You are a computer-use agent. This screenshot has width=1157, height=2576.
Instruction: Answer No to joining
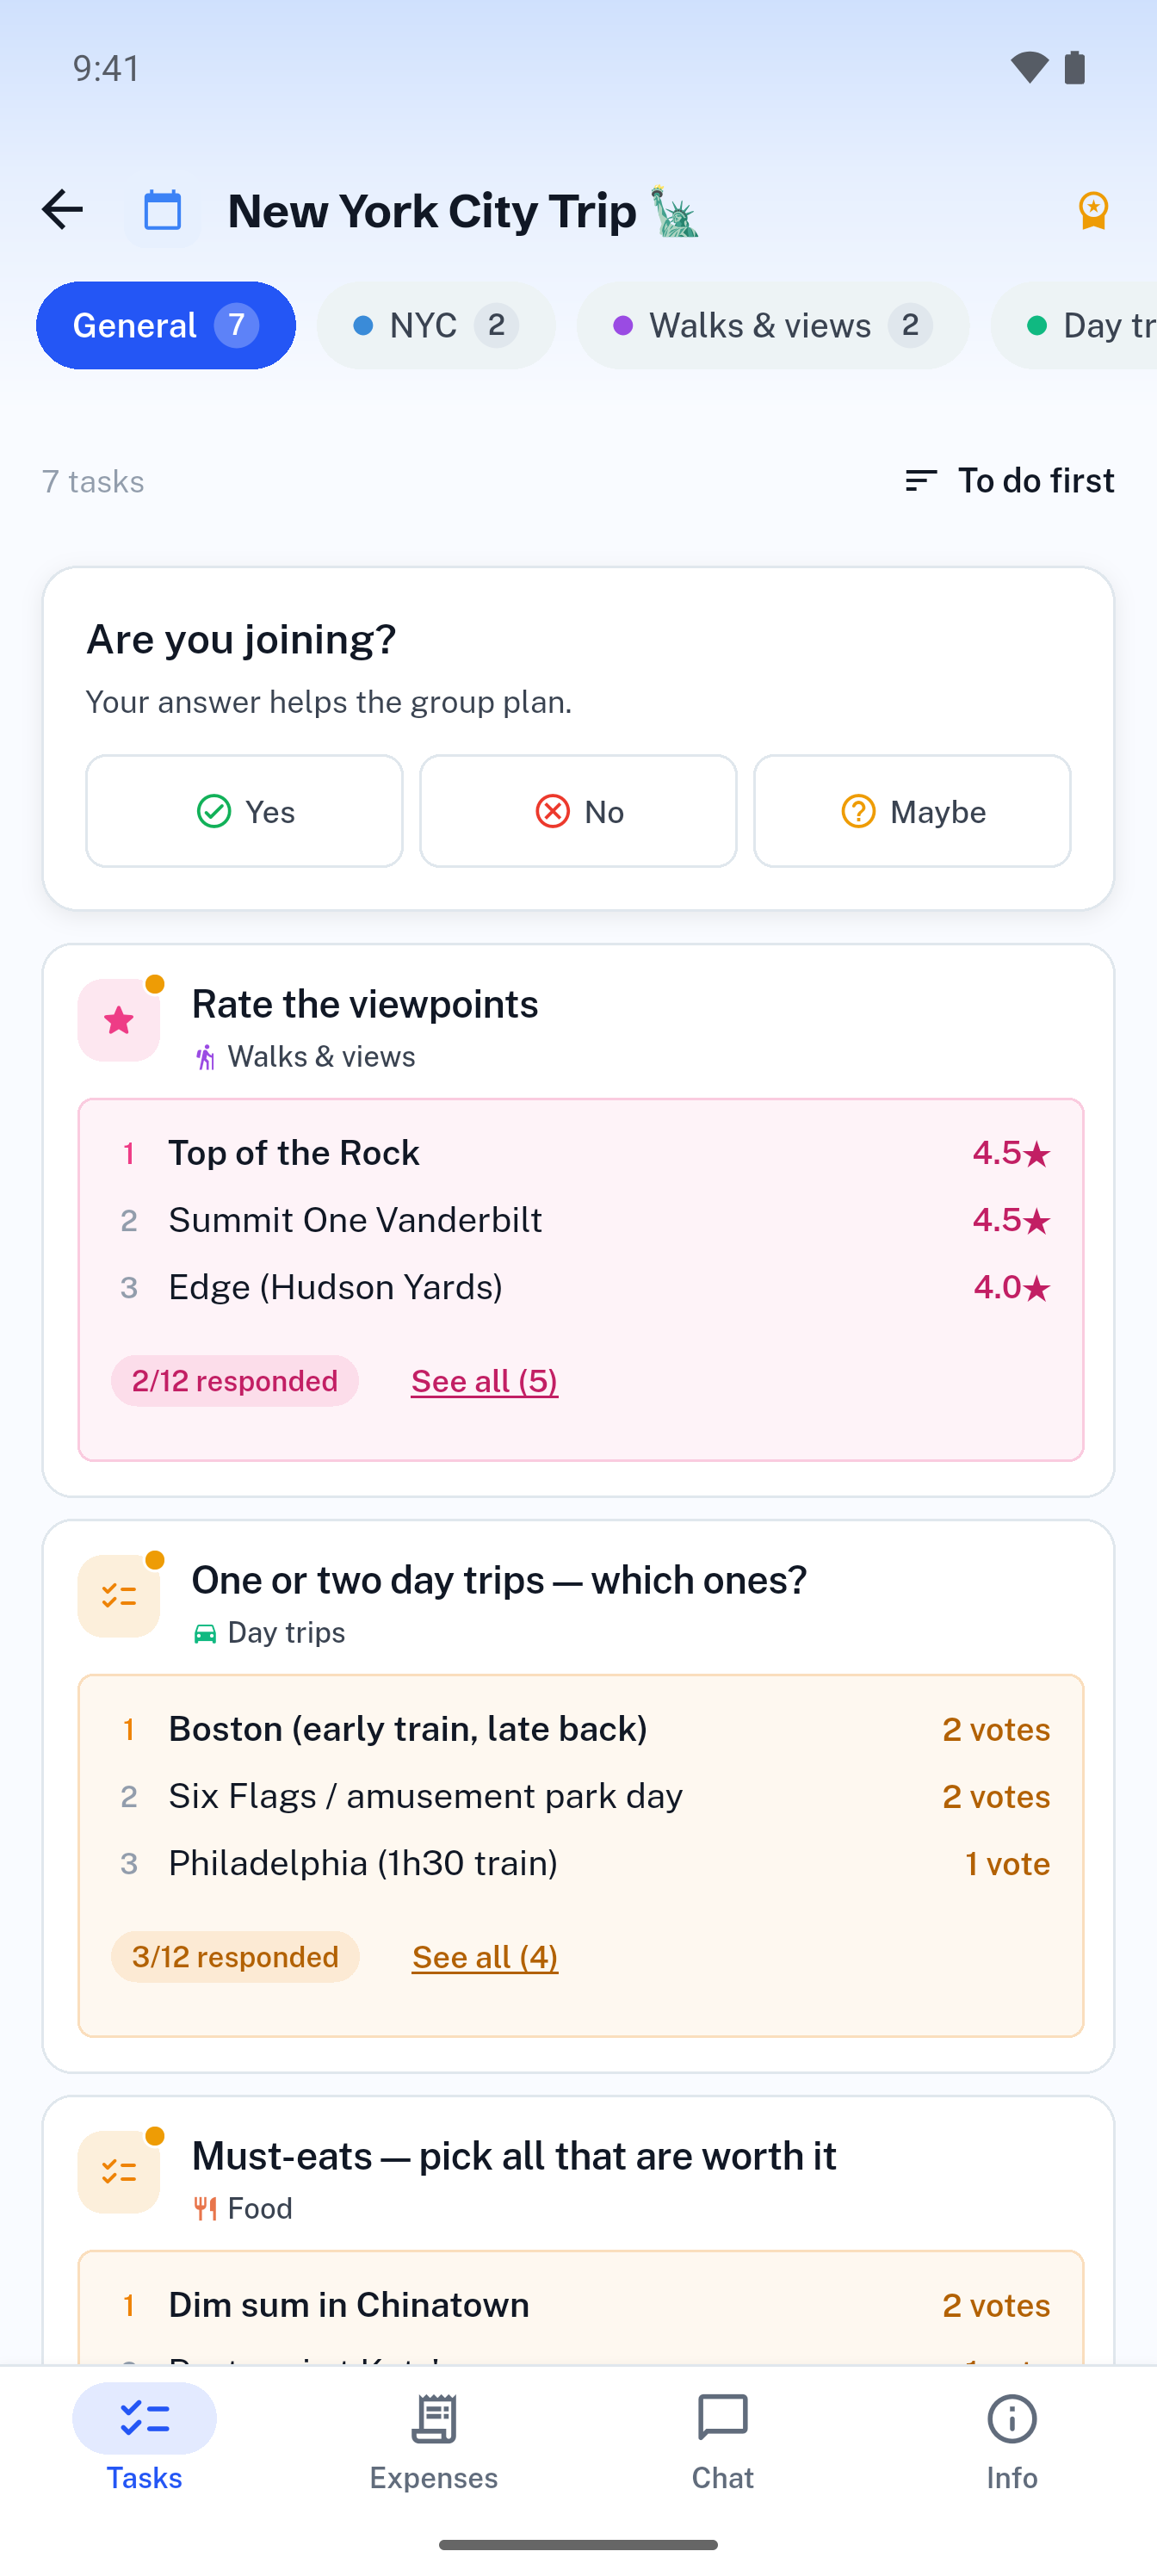click(x=578, y=811)
